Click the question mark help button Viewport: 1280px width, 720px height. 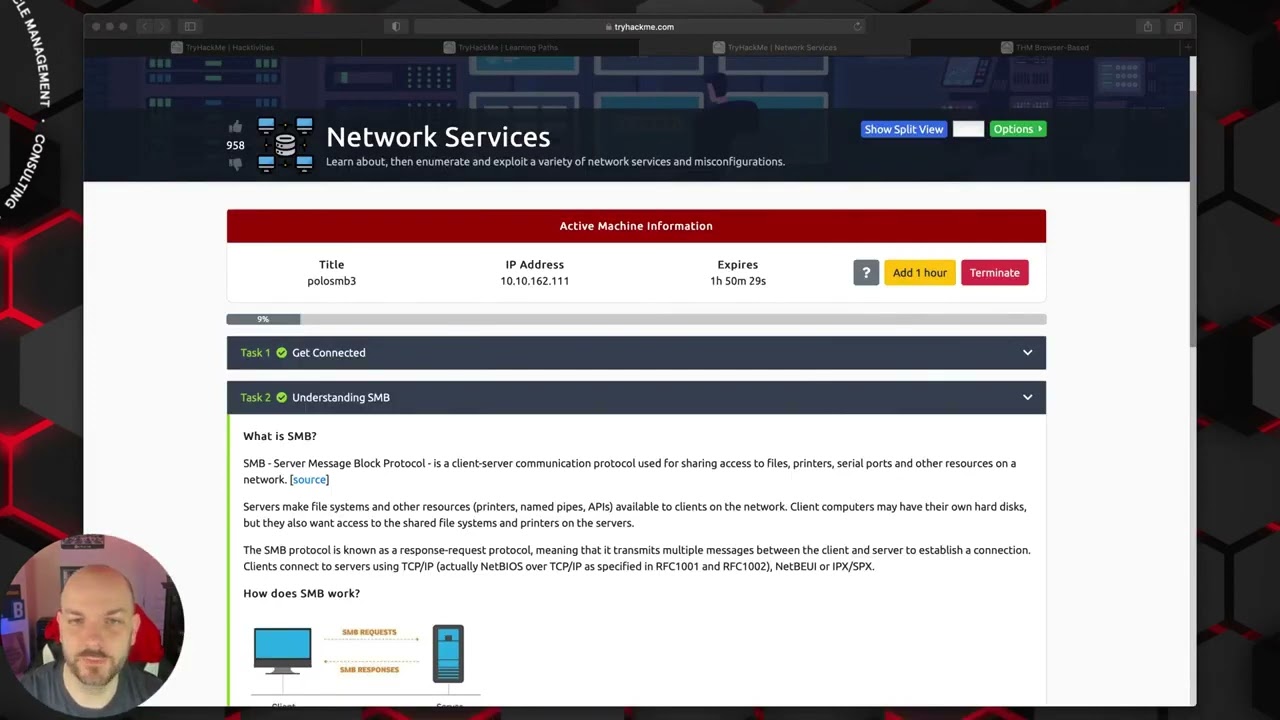[x=866, y=272]
